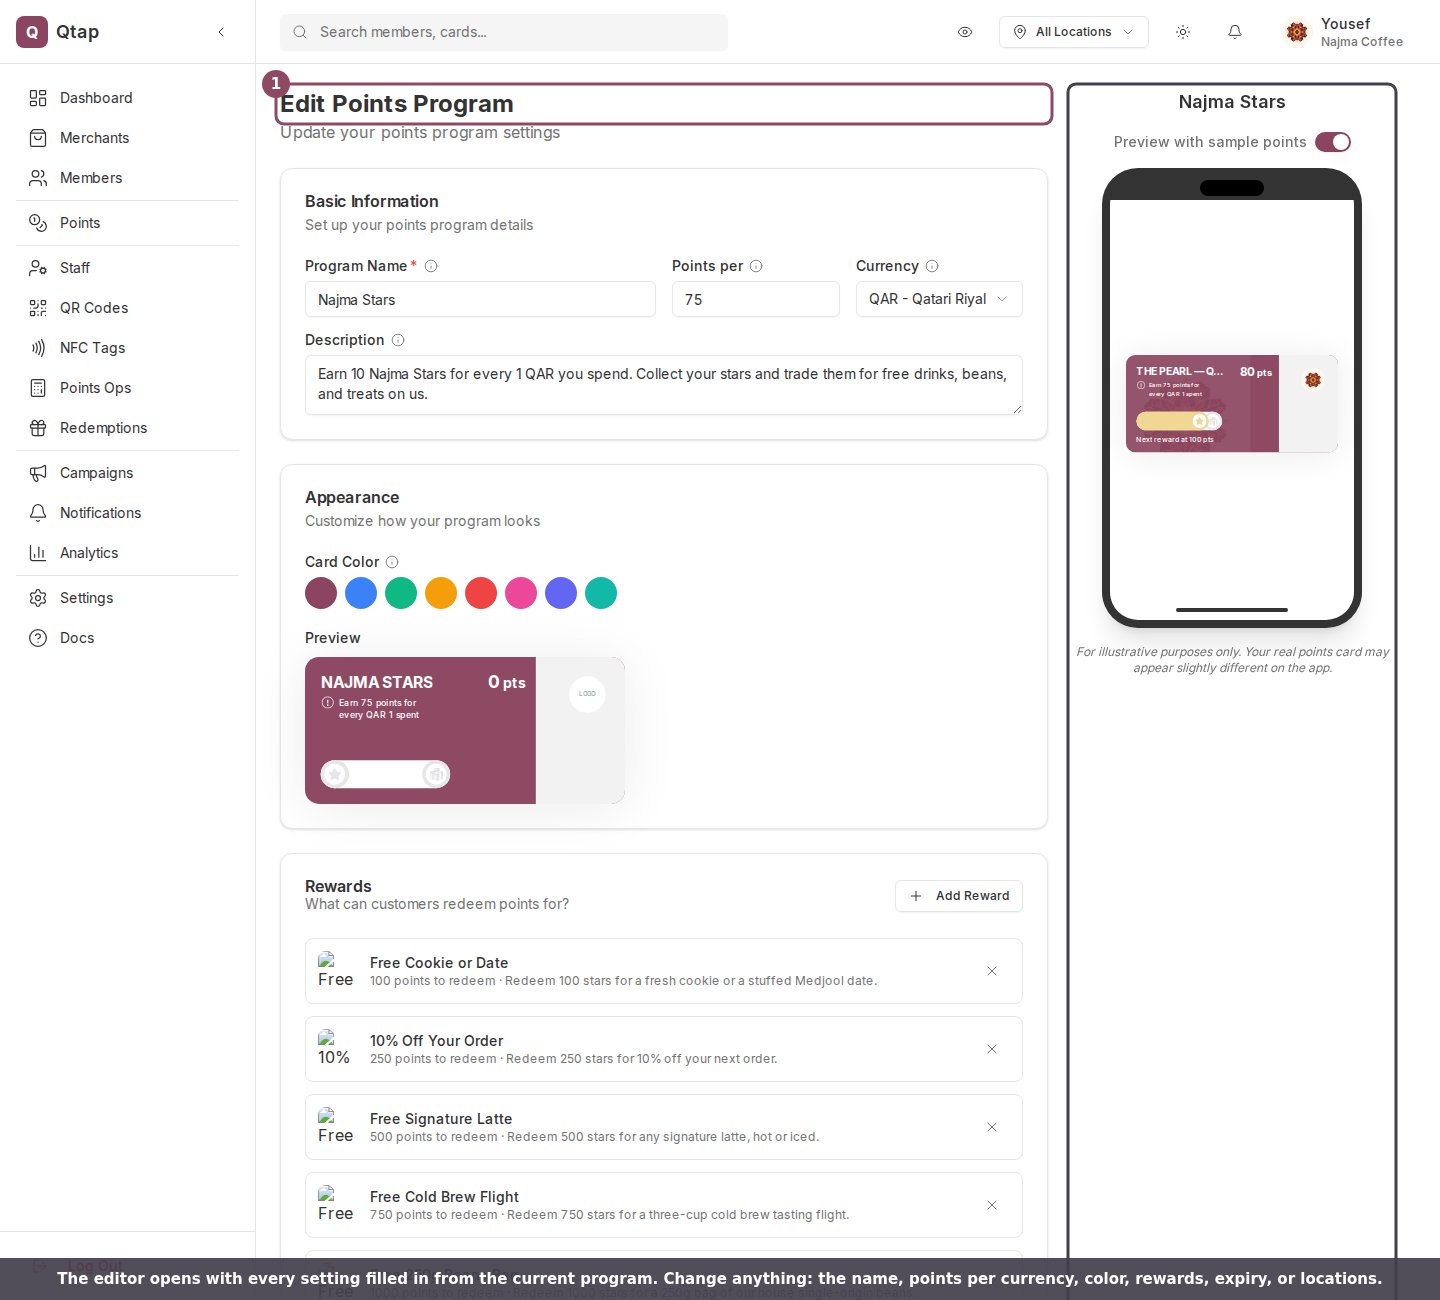Click the Merchants store icon
The image size is (1440, 1300).
pos(38,138)
